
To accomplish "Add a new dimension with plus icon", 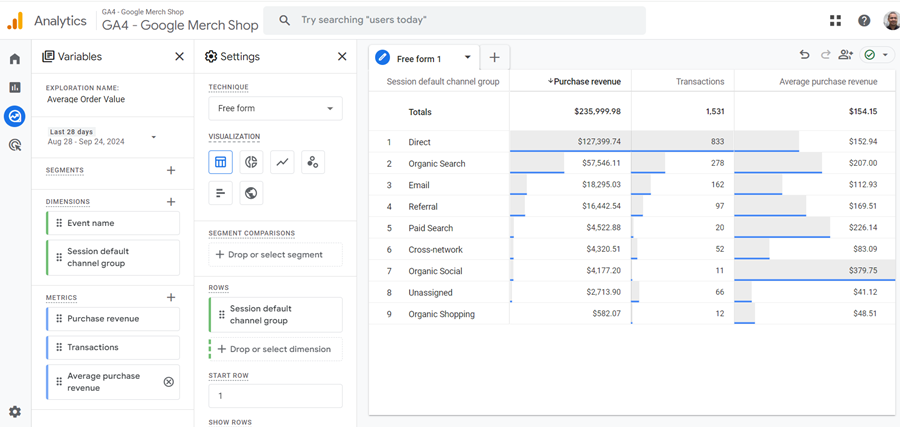I will 170,201.
